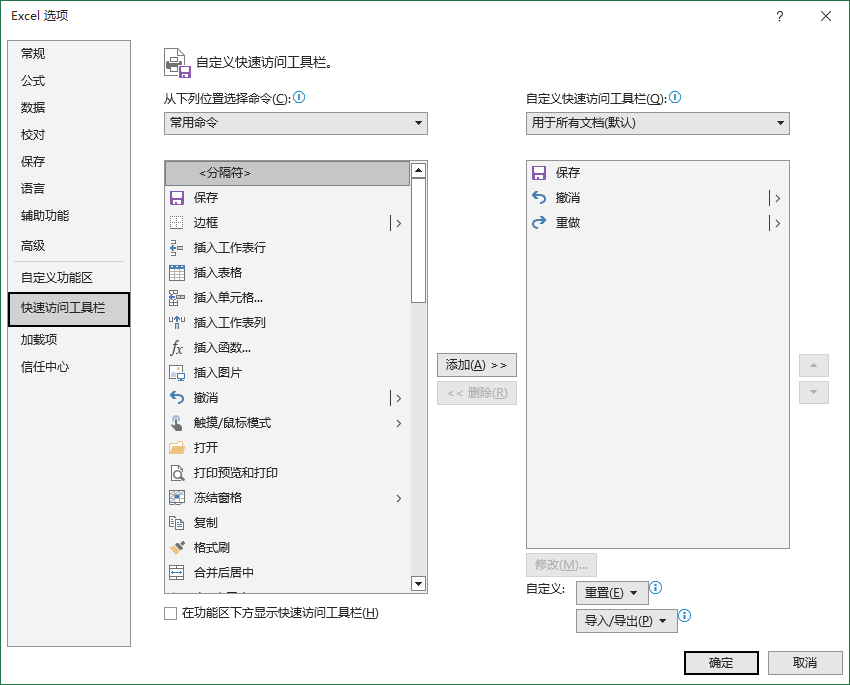The width and height of the screenshot is (850, 685).
Task: Click the command list scroll up arrow
Action: (x=418, y=171)
